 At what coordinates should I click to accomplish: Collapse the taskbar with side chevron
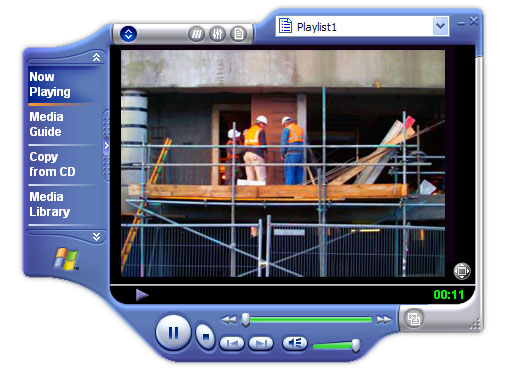(x=106, y=146)
